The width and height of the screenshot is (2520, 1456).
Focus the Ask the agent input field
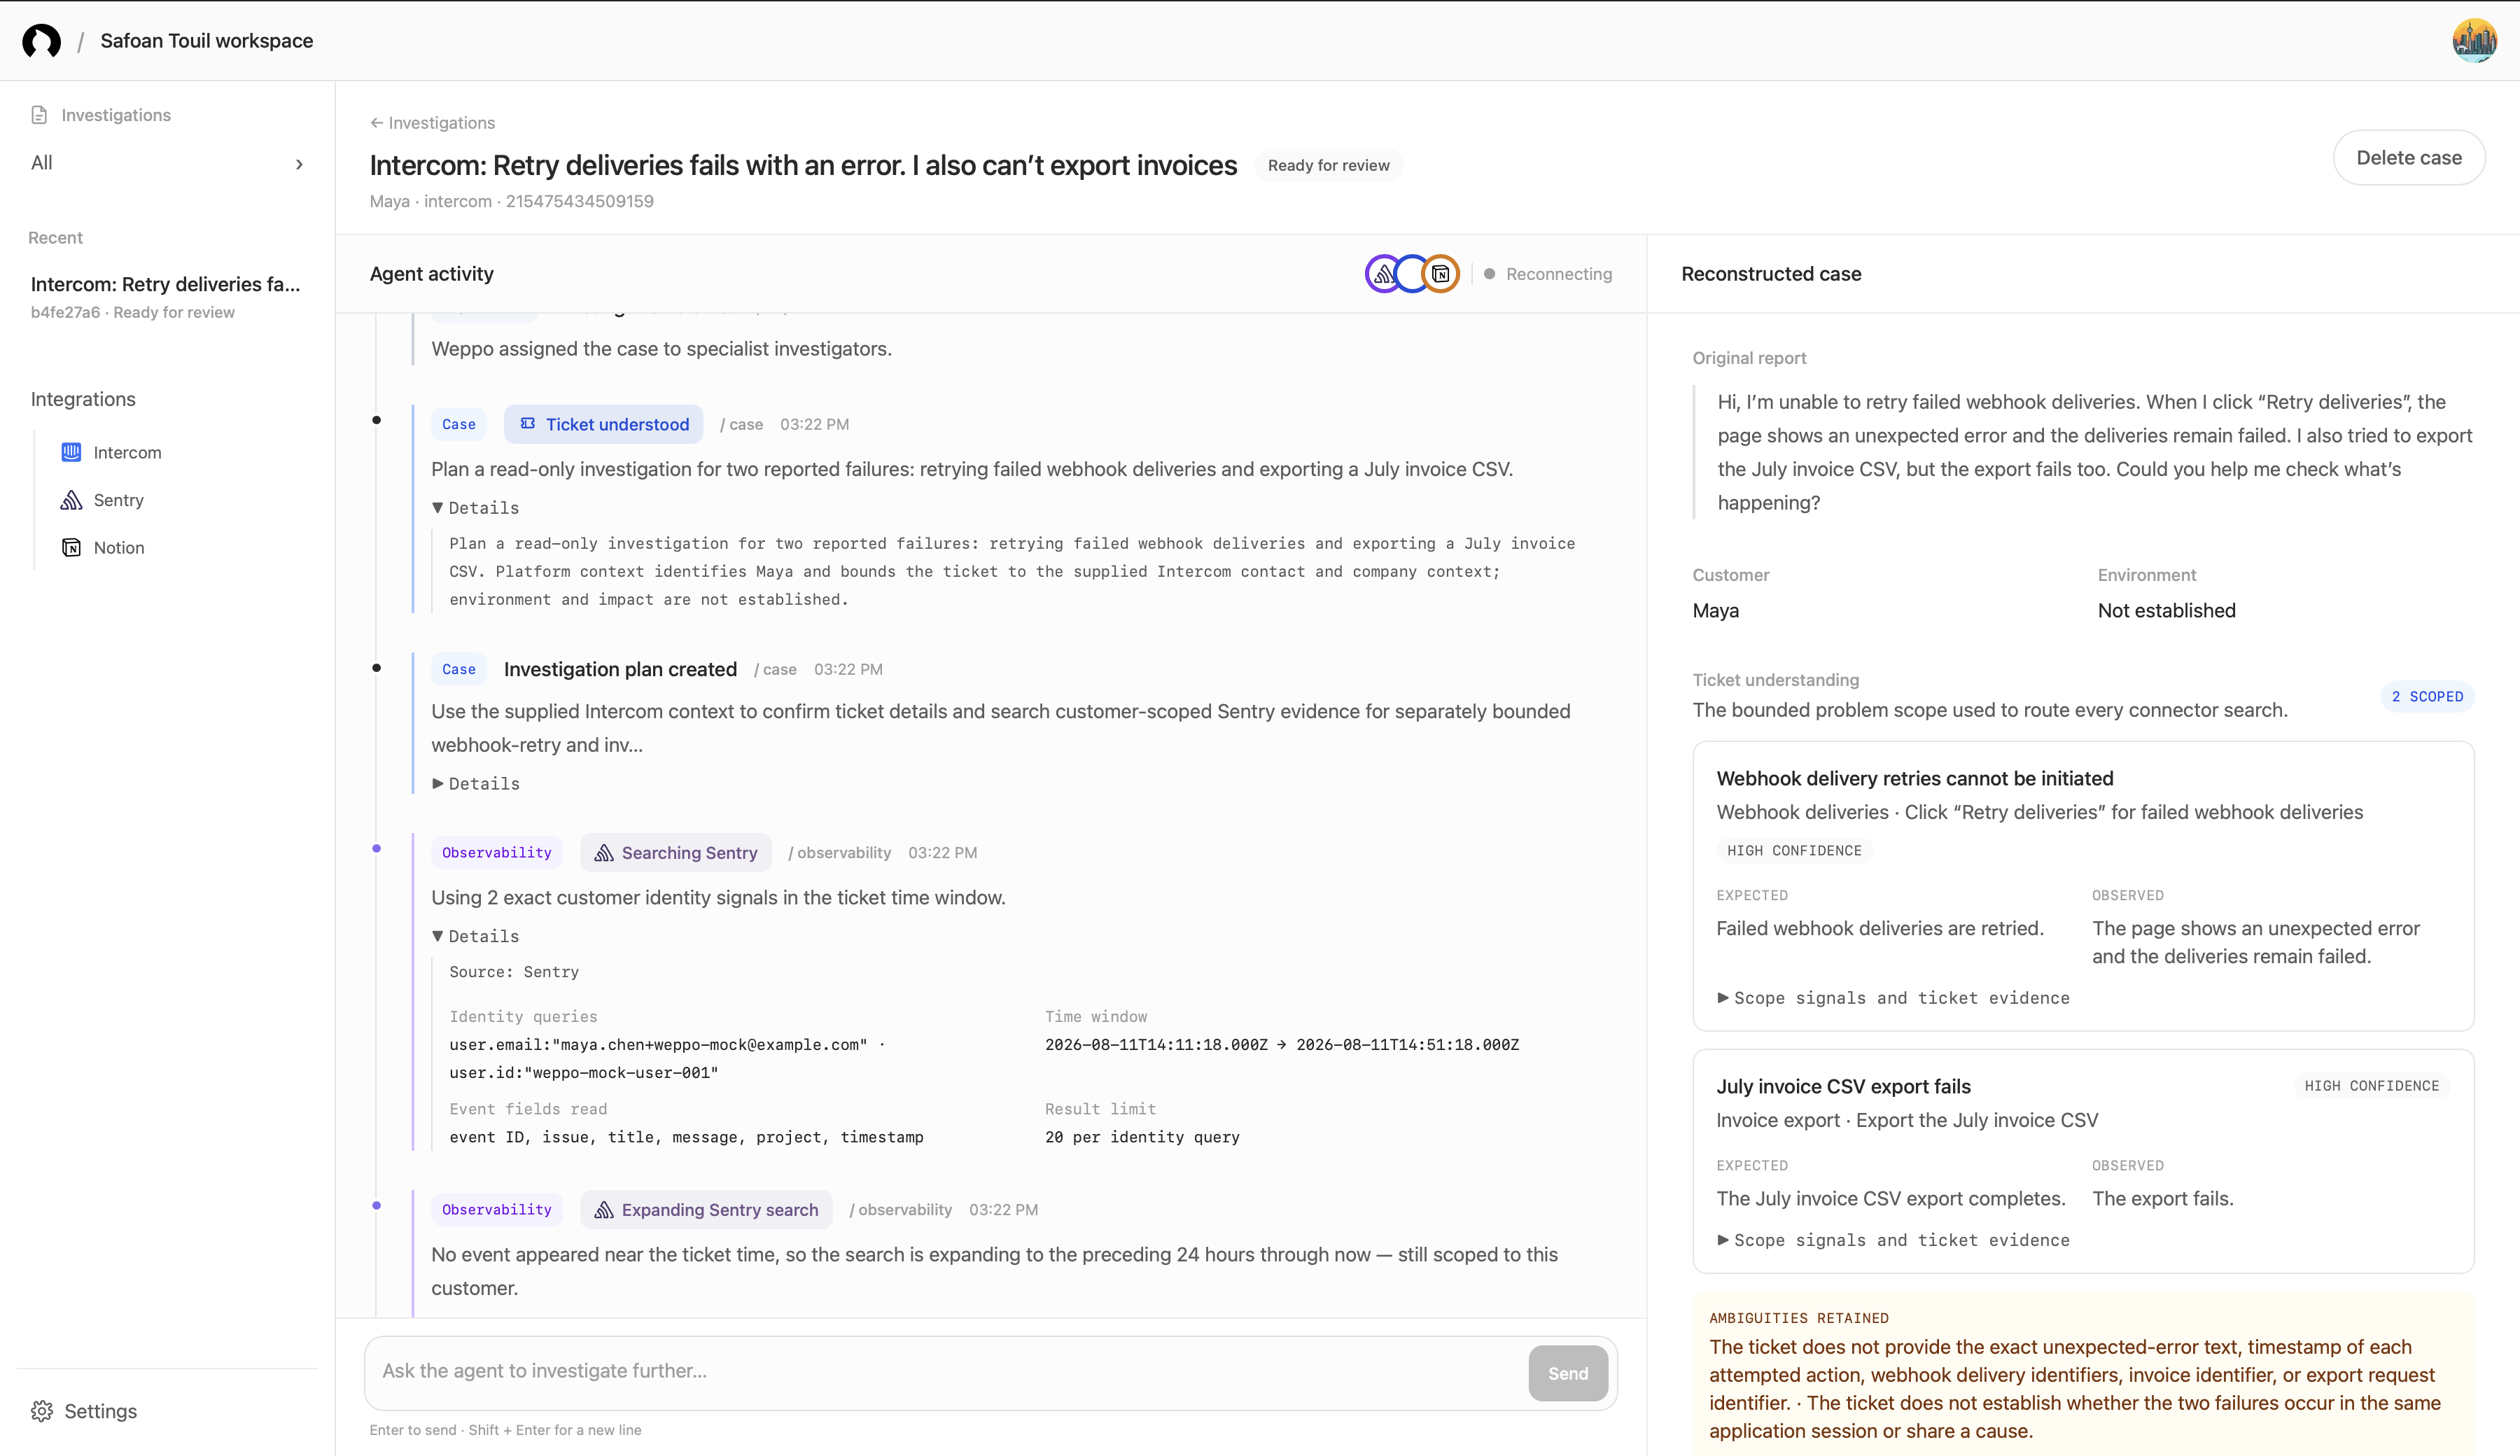pos(945,1372)
